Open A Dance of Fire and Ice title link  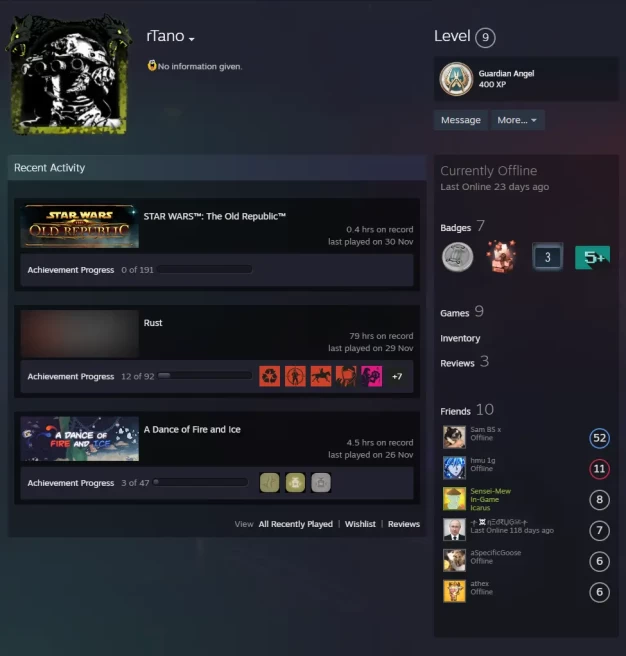pos(192,430)
